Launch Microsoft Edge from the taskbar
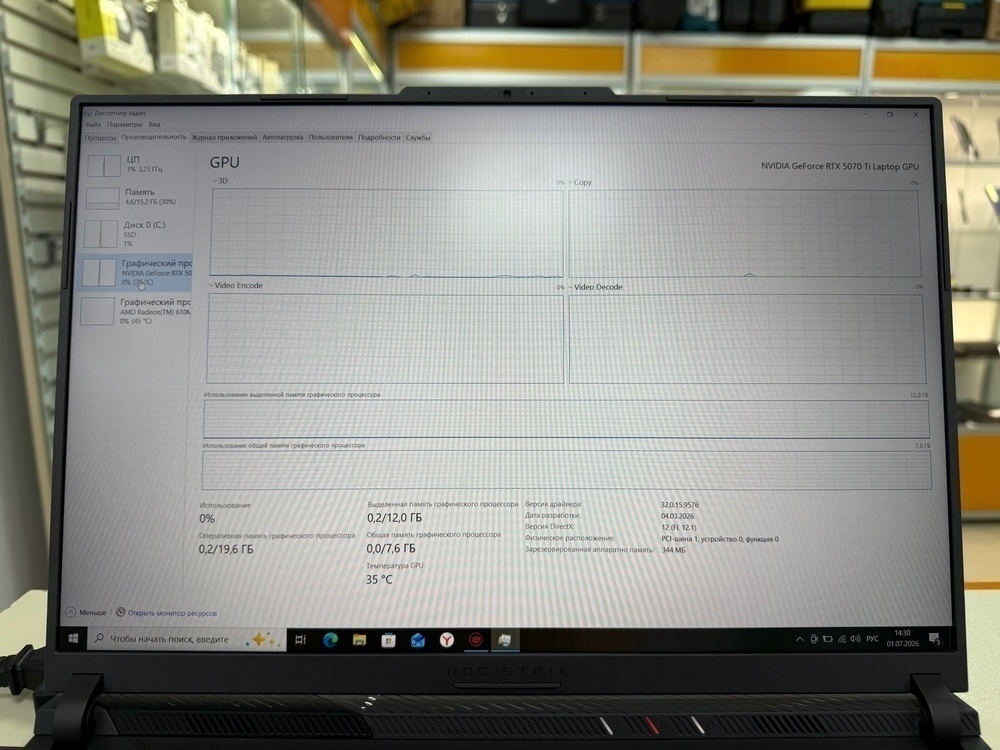This screenshot has width=1000, height=750. [x=330, y=640]
